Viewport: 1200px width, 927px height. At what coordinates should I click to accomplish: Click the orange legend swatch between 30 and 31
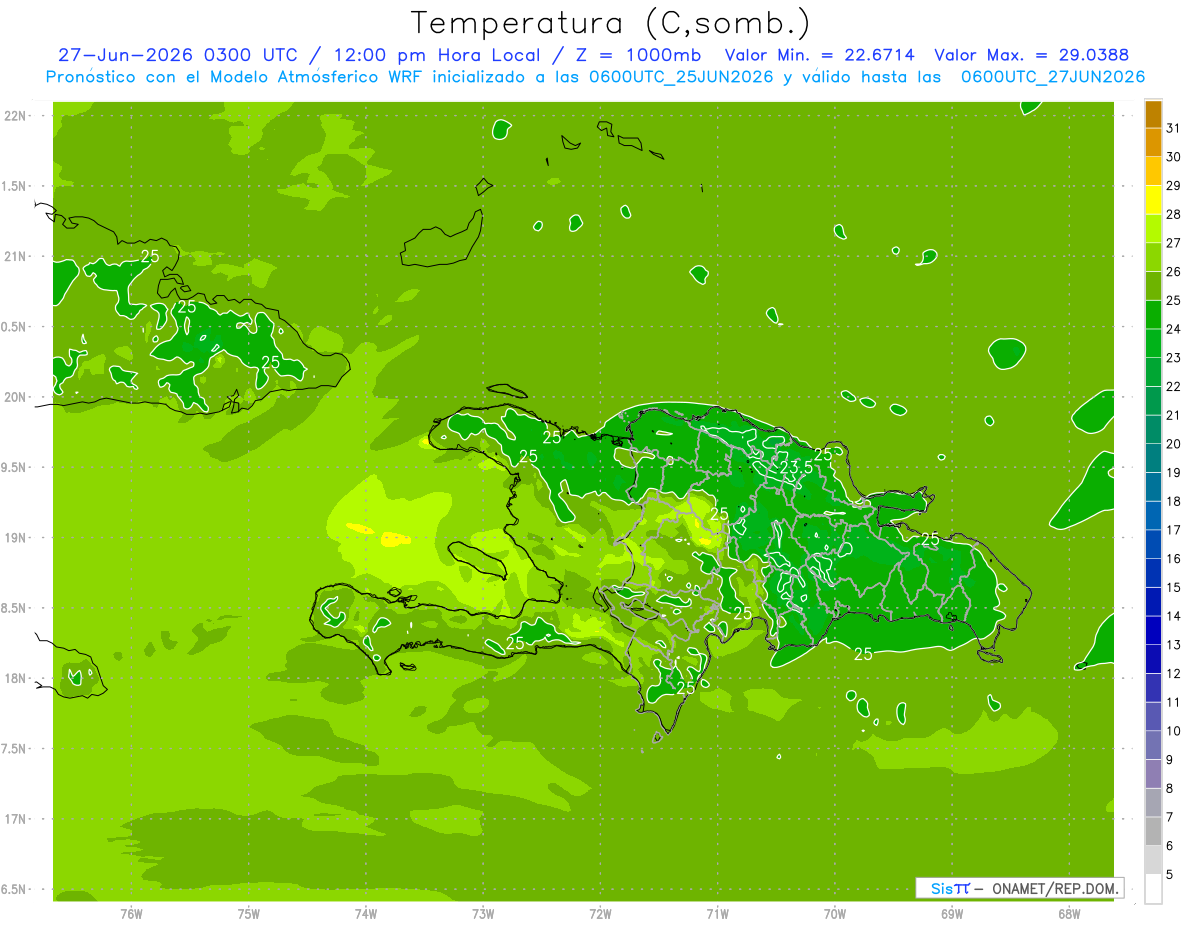point(1153,142)
